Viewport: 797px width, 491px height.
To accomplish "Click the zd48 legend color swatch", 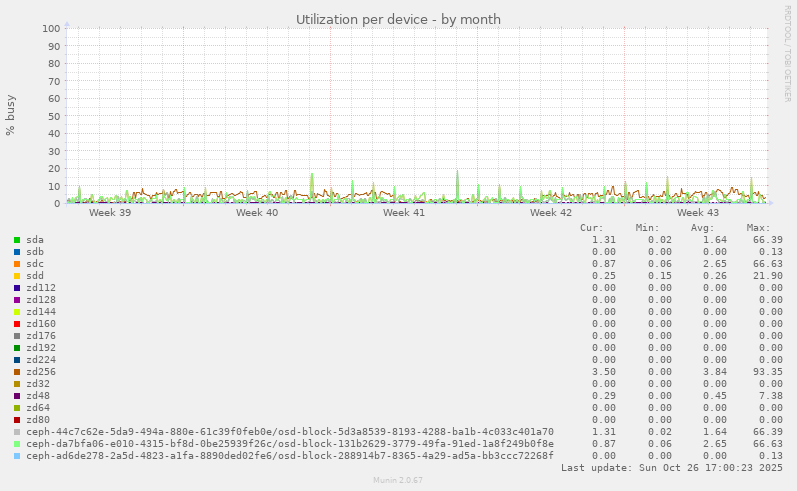I will [x=17, y=396].
